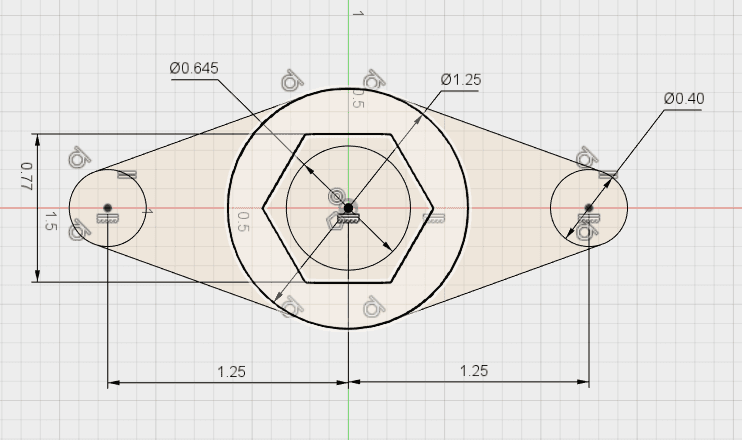Screen dimensions: 742x440
Task: Click the Ø0.40 diameter dimension label
Action: click(x=685, y=98)
